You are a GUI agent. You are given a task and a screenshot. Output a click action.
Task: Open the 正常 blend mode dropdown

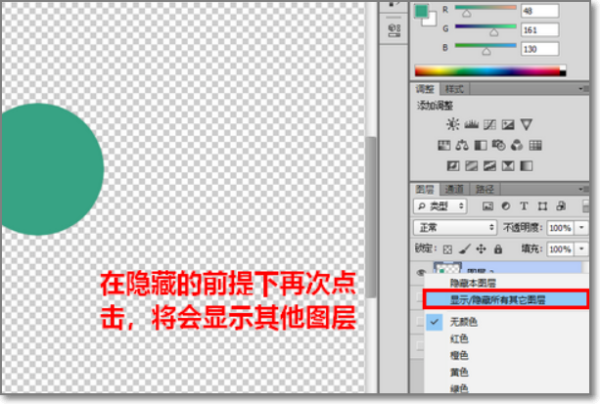click(455, 228)
